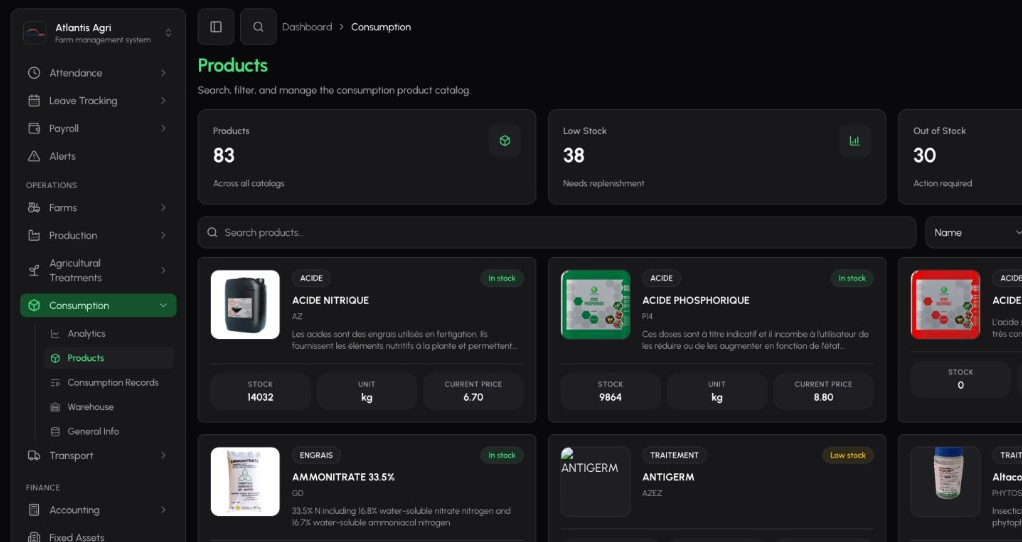Click the Low stock badge on ANTIGERM
Image resolution: width=1022 pixels, height=542 pixels.
coord(848,455)
